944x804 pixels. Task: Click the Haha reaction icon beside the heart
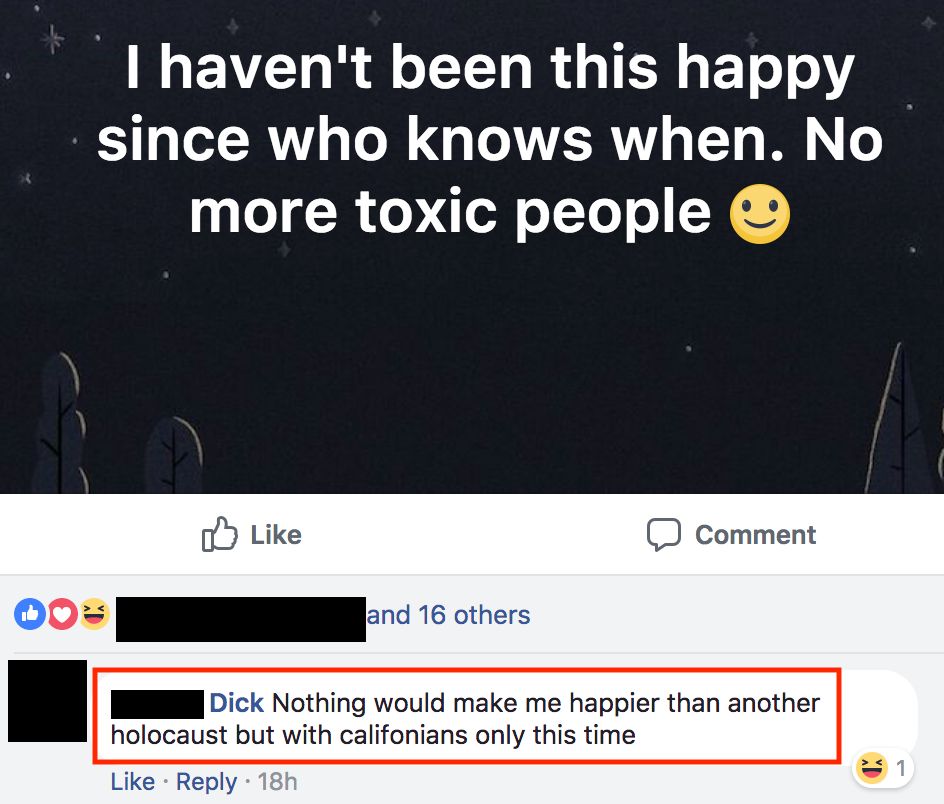[x=94, y=615]
